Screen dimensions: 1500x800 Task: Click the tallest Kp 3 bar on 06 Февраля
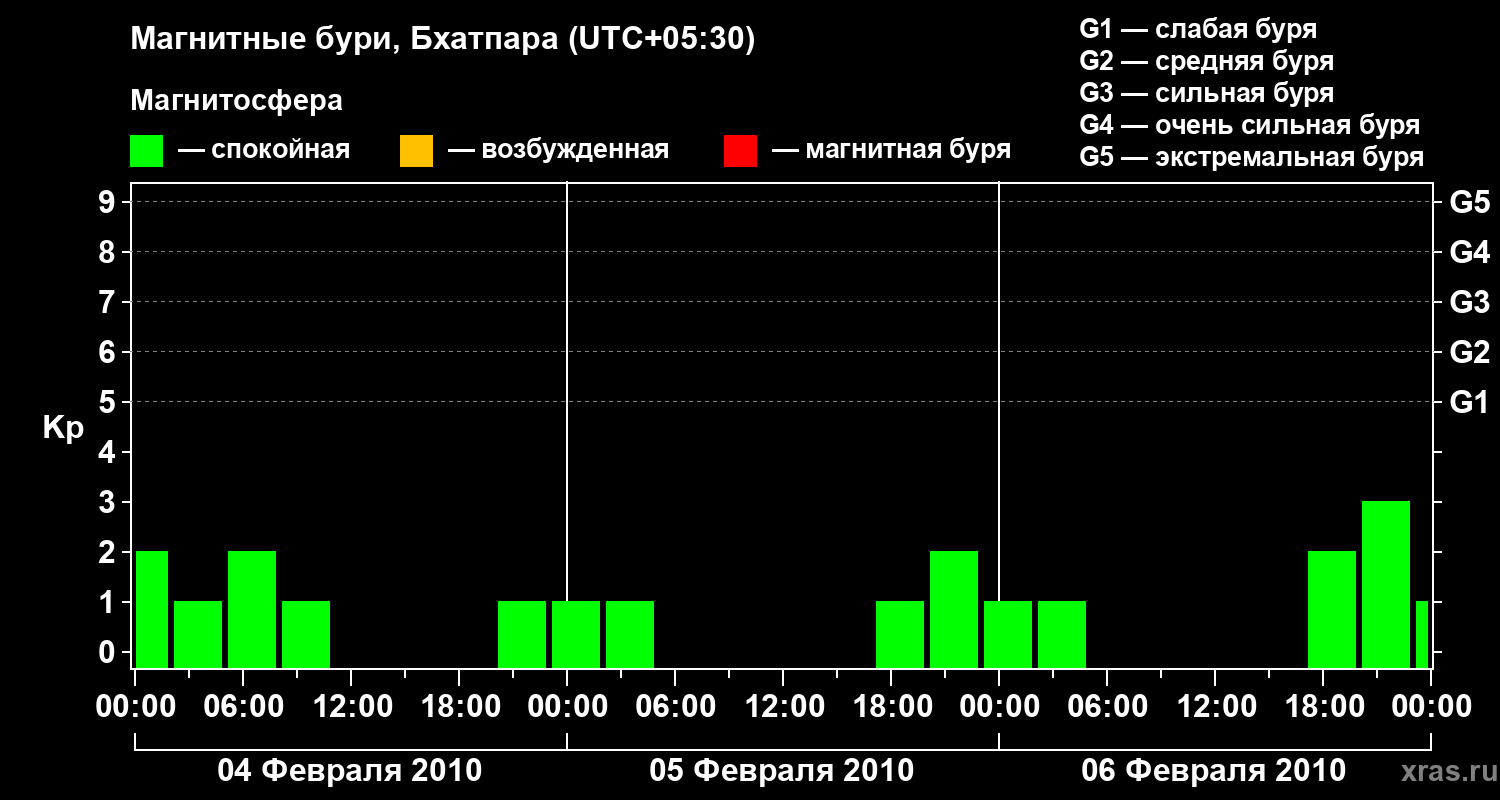click(1386, 584)
